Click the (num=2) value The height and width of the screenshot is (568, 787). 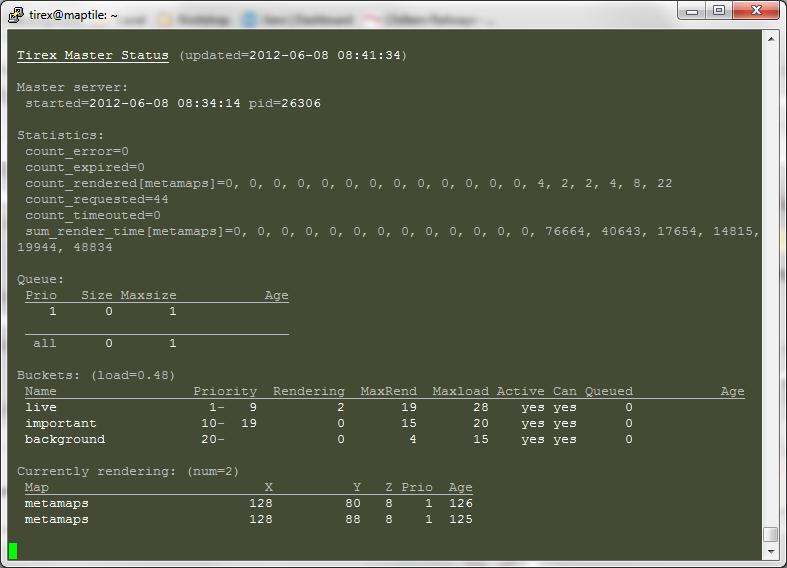(213, 472)
